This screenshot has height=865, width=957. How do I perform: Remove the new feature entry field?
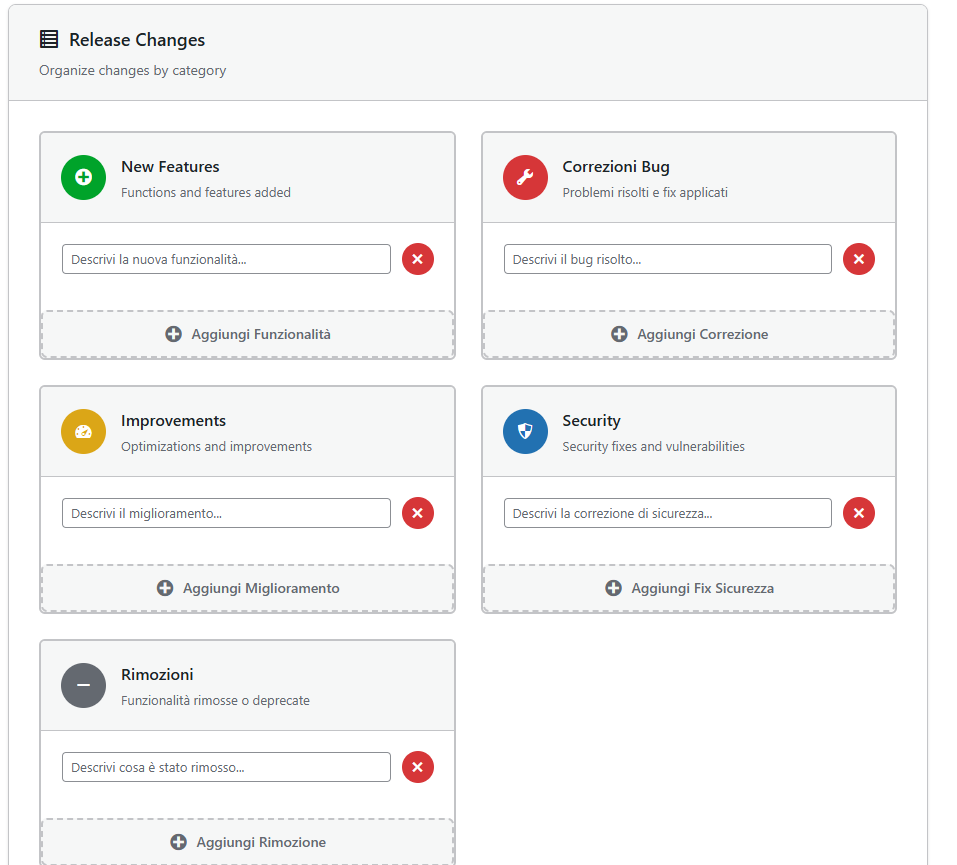[417, 259]
